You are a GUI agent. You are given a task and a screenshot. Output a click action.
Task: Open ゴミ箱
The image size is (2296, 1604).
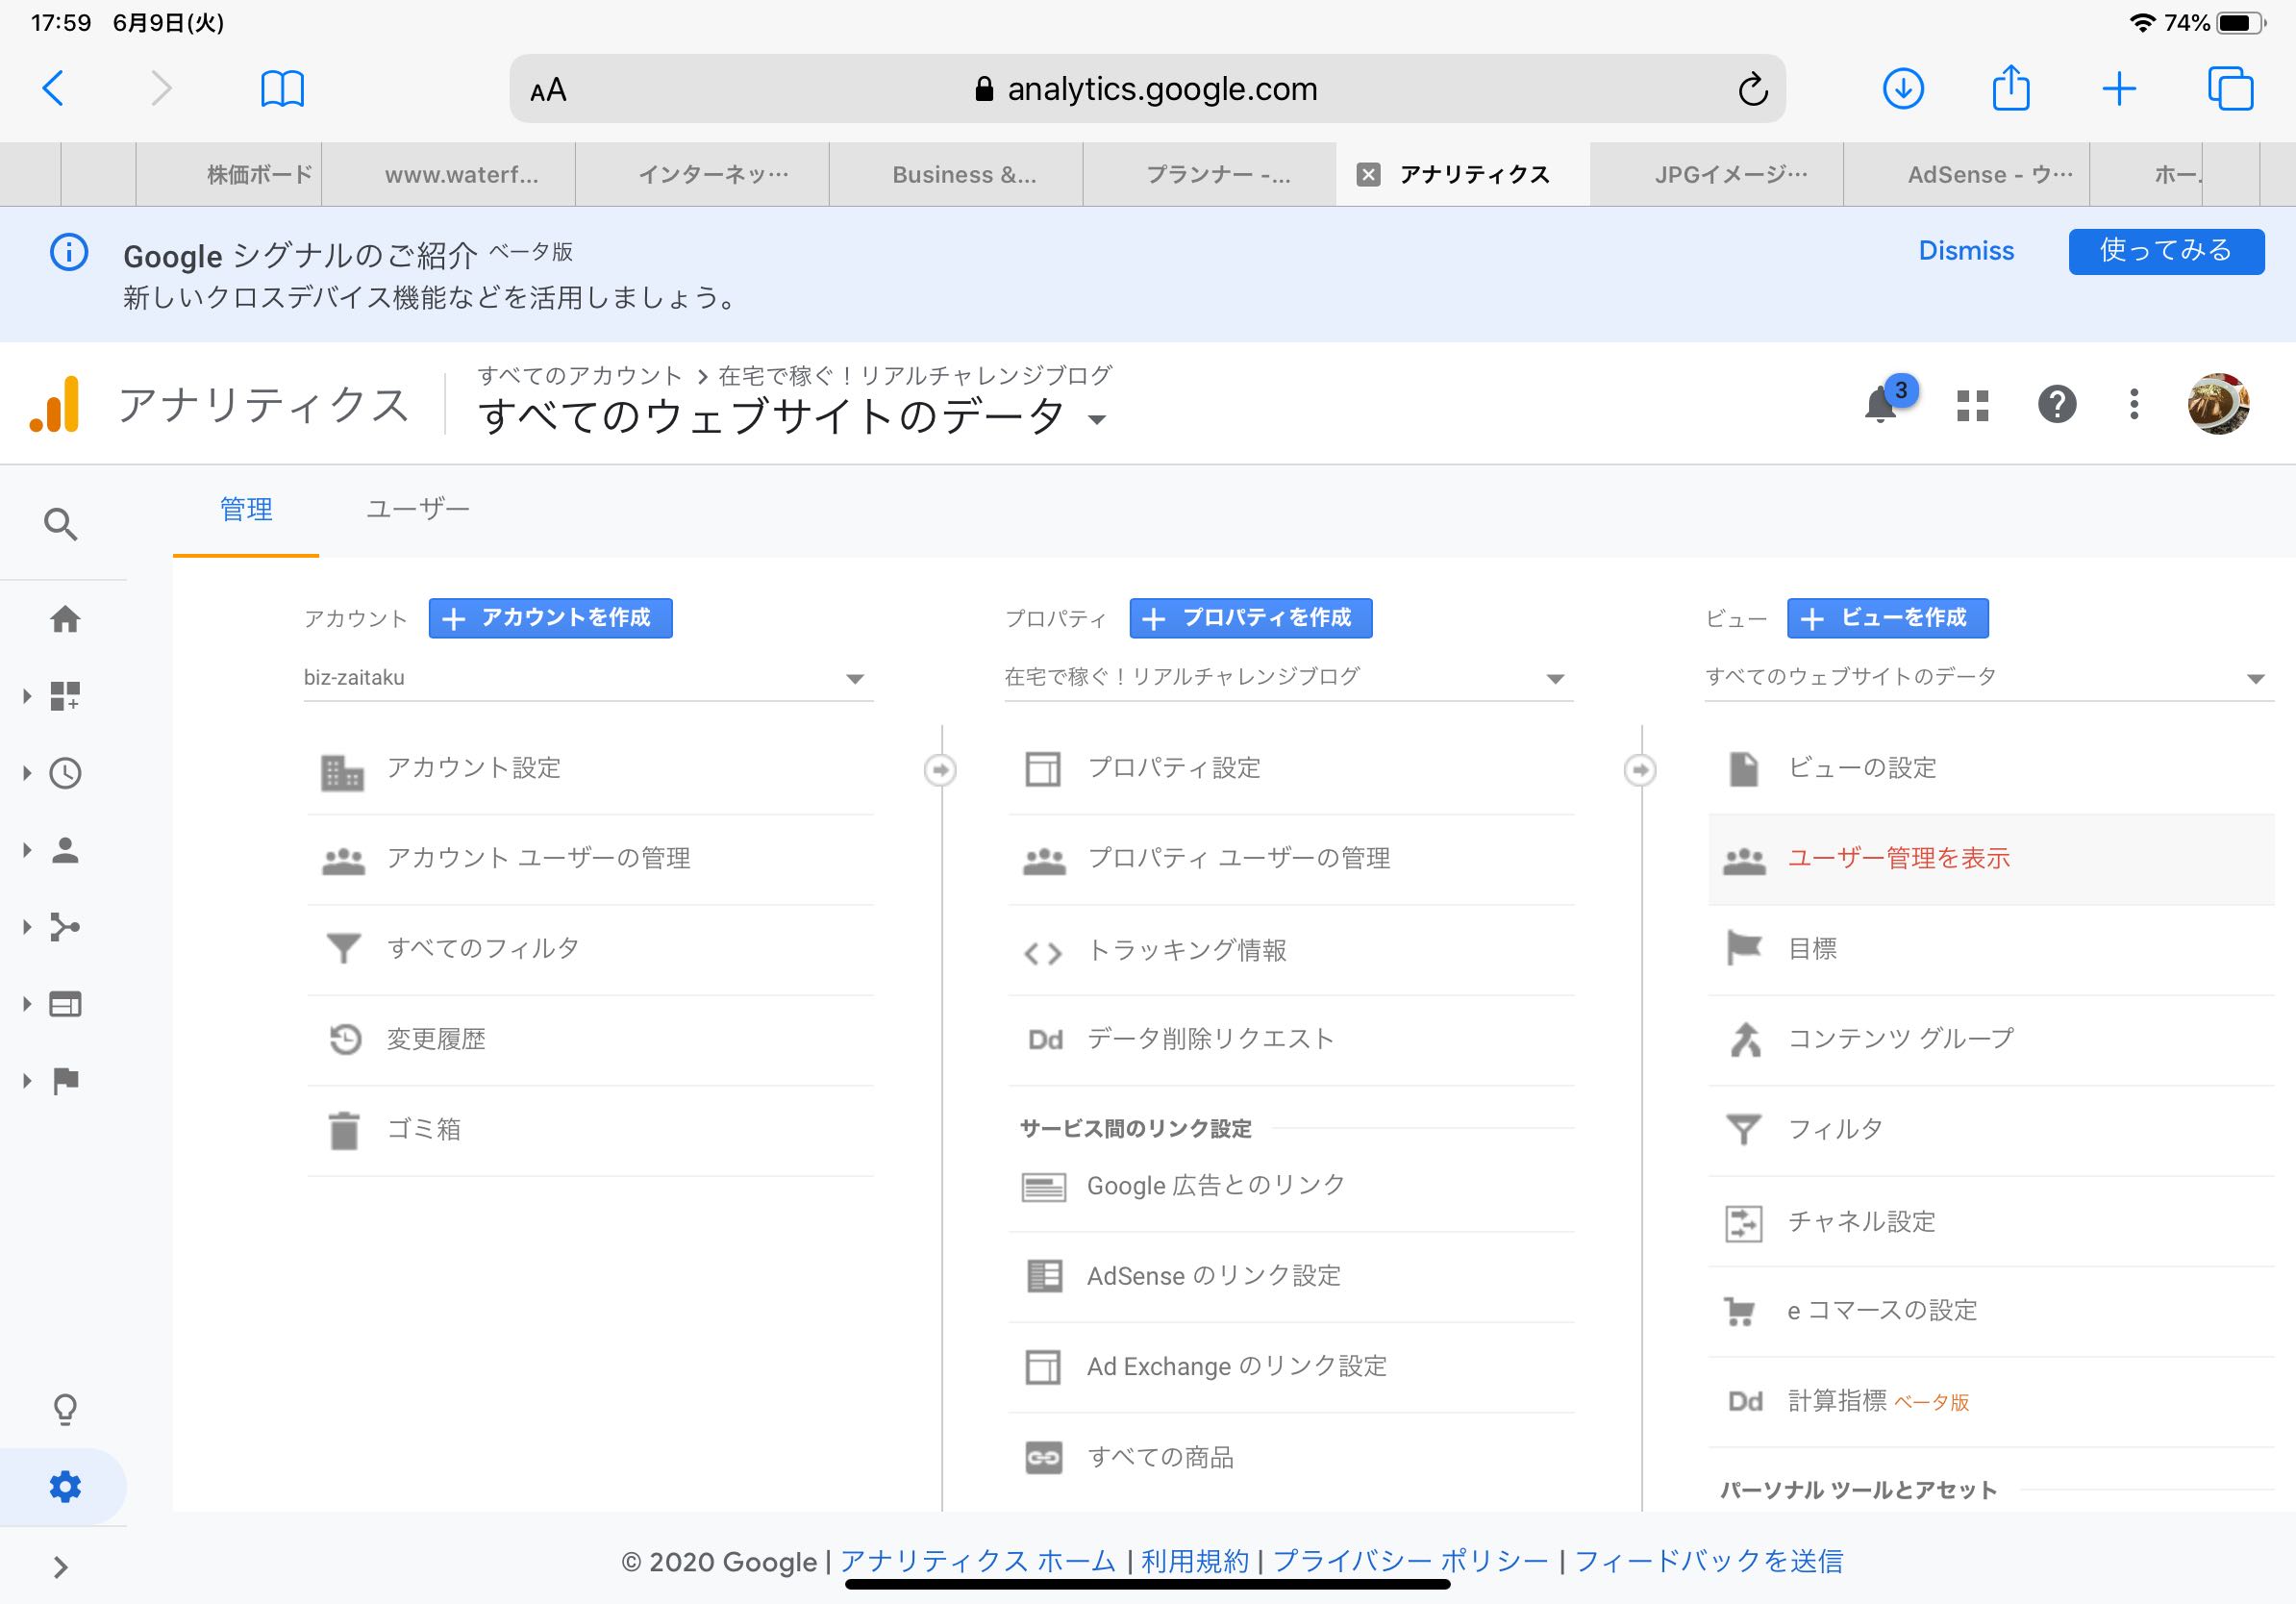[x=590, y=1131]
